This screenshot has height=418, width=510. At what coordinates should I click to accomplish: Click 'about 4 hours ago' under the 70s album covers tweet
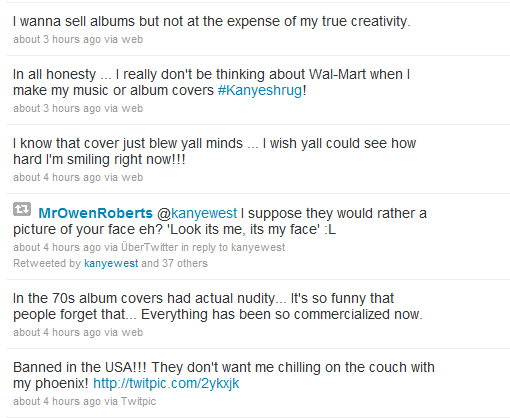pyautogui.click(x=57, y=332)
